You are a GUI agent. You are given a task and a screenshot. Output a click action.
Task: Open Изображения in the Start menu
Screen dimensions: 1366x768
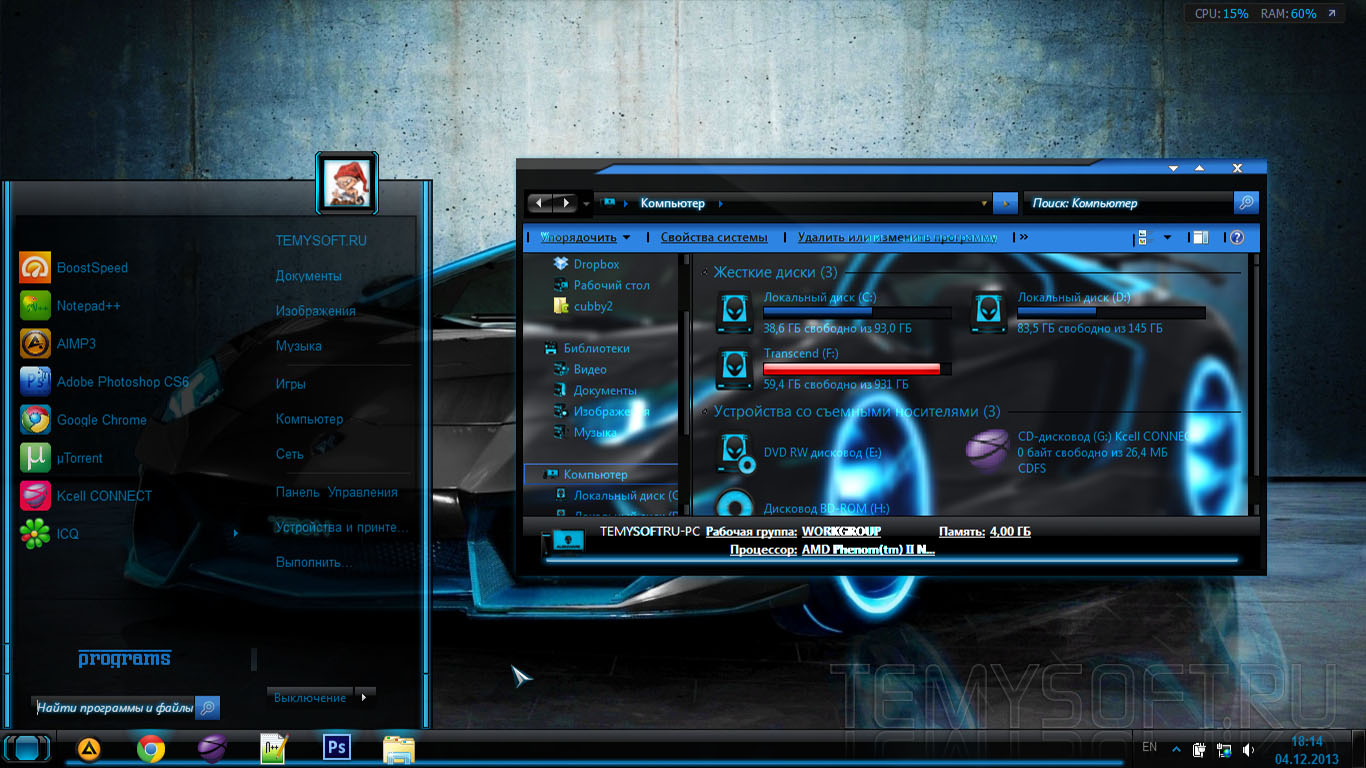pyautogui.click(x=316, y=311)
